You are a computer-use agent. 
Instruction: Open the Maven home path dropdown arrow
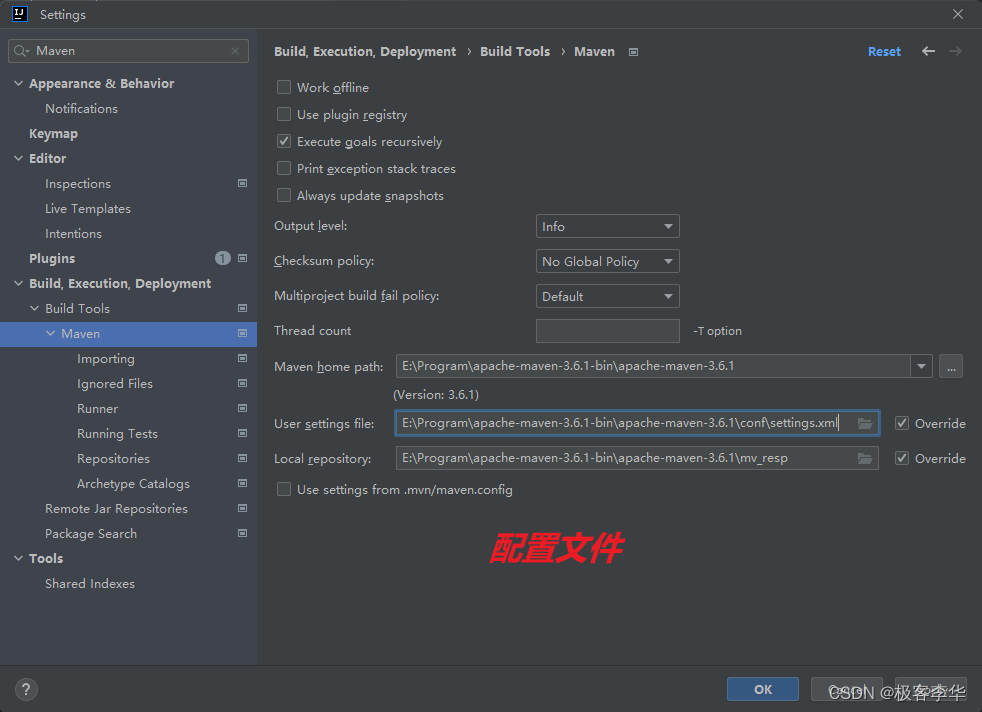921,366
